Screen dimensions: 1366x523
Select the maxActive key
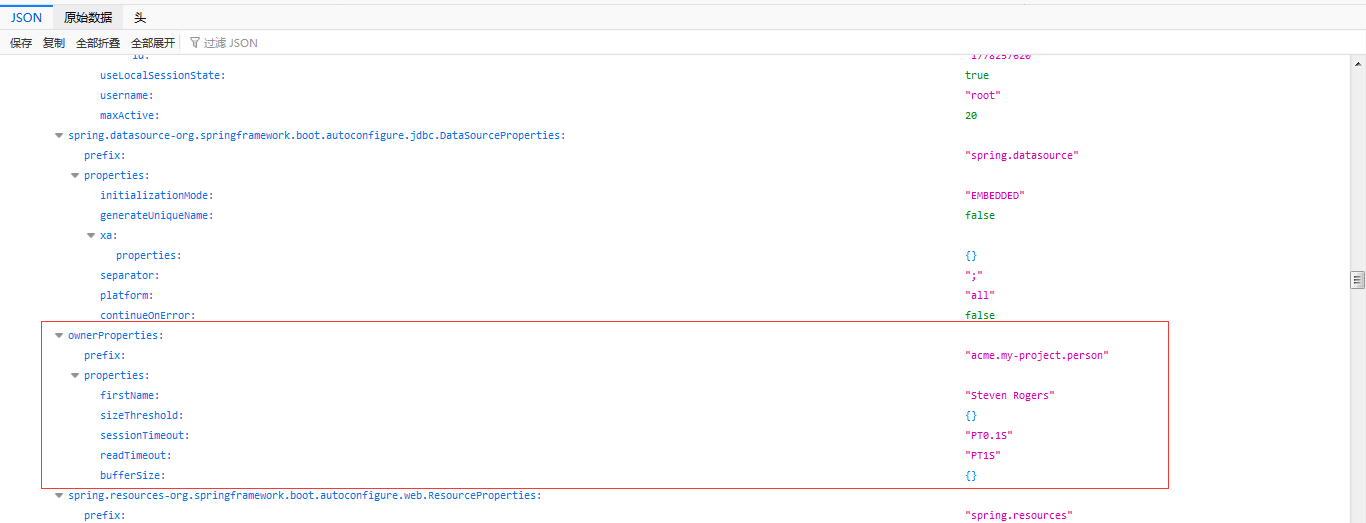[129, 115]
